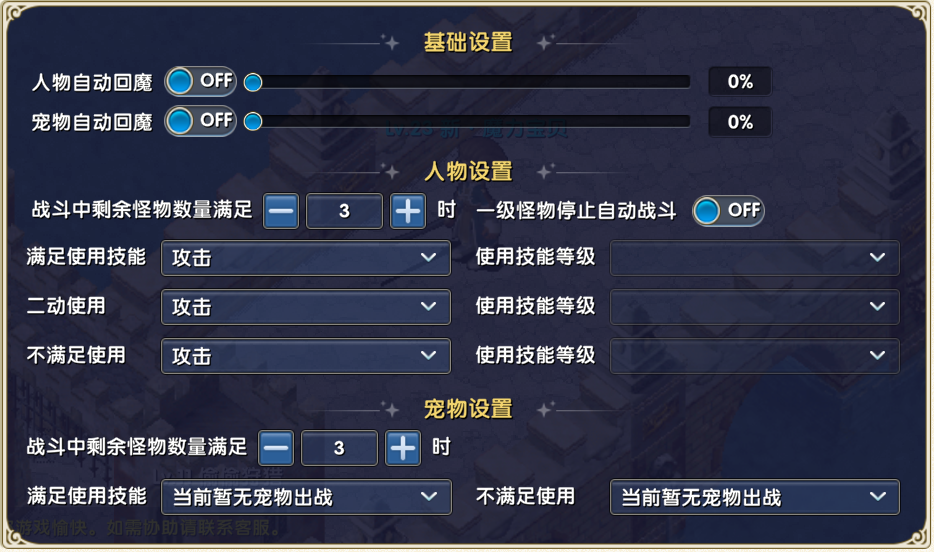The height and width of the screenshot is (552, 934).
Task: Open pet 不满足使用 dropdown
Action: point(754,497)
